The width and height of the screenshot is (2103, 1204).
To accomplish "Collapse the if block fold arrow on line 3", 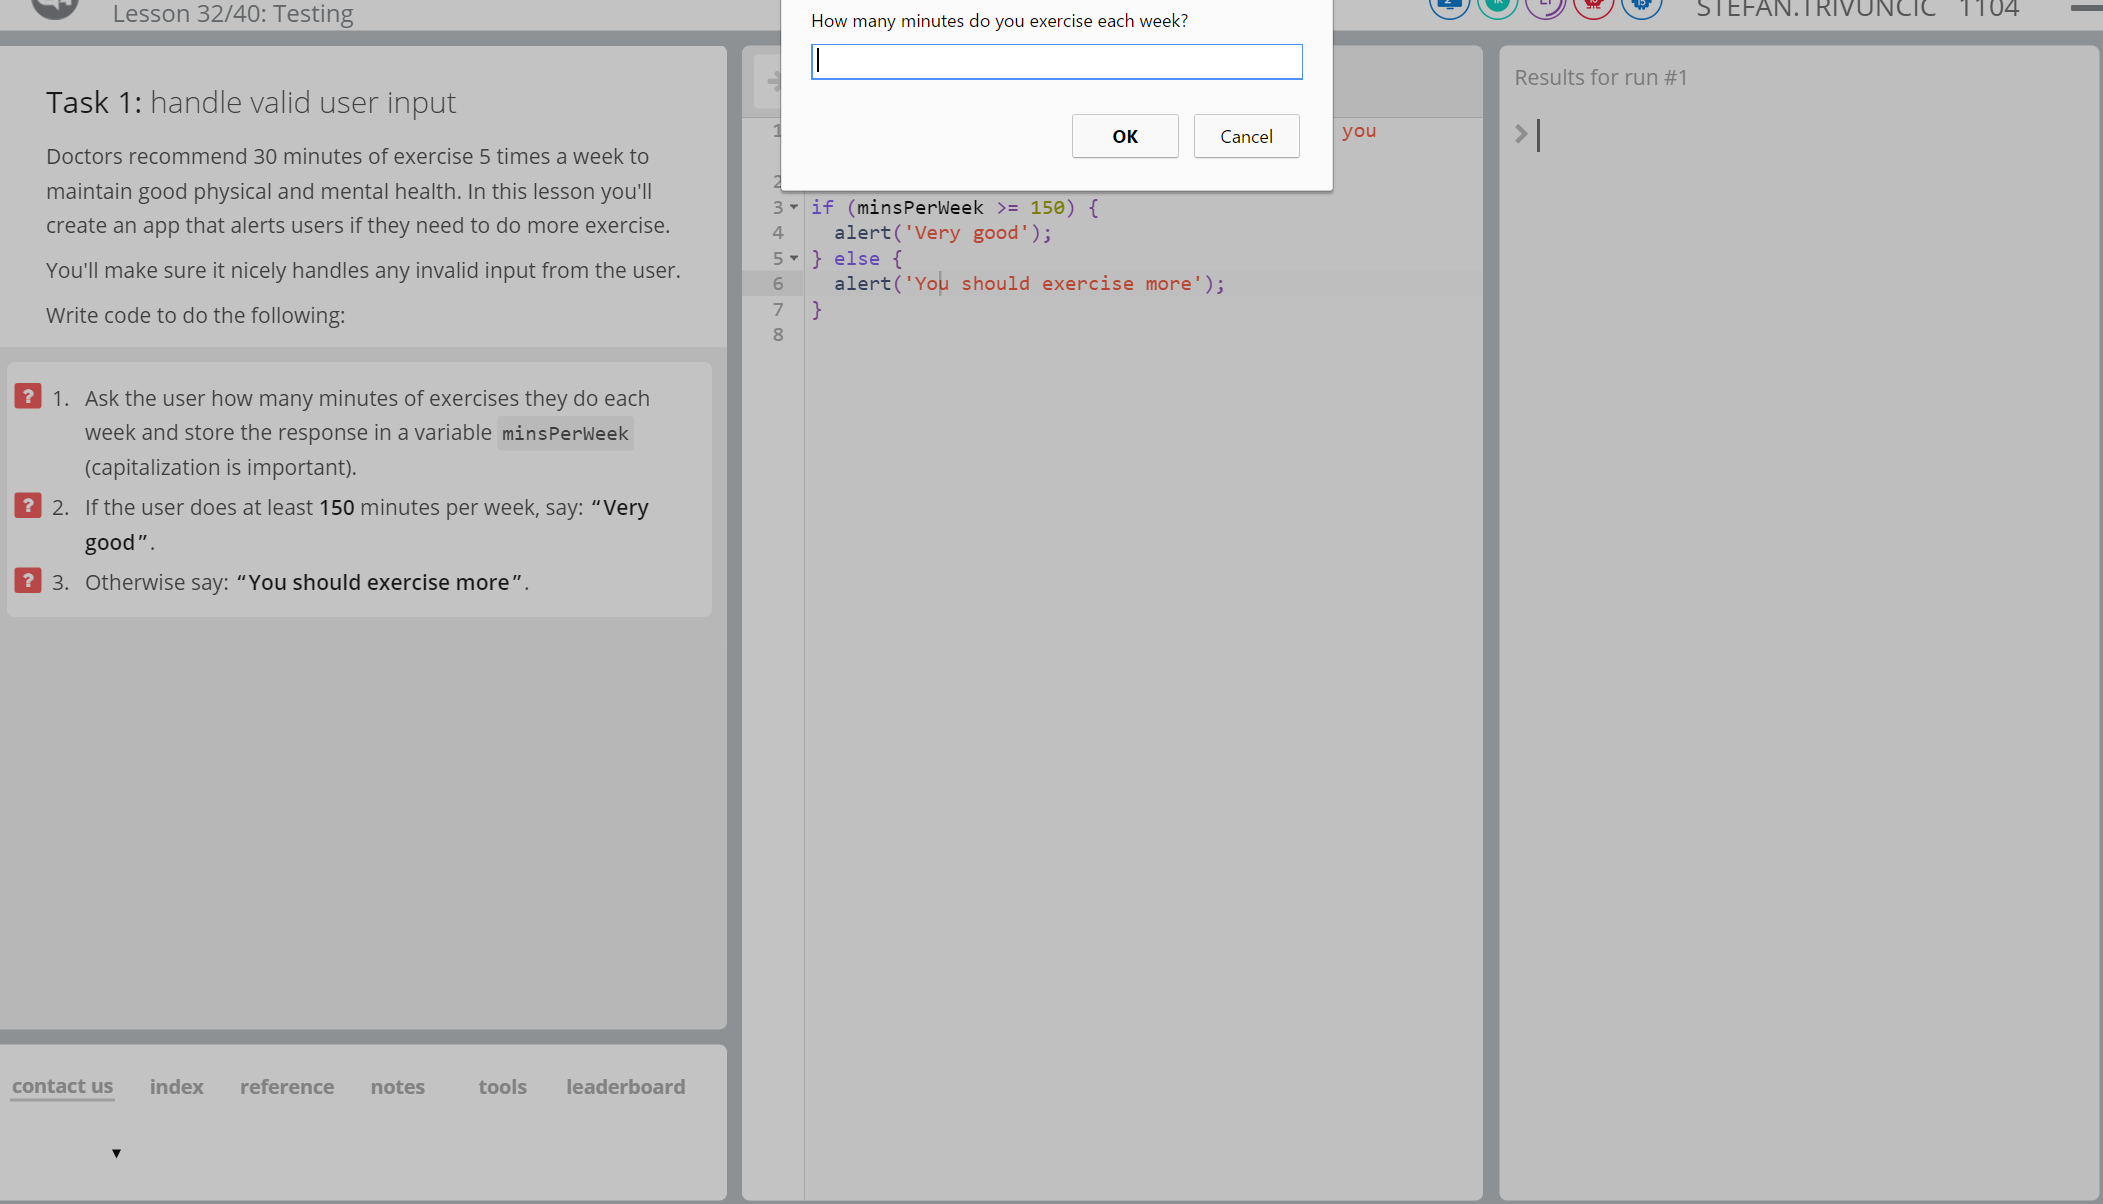I will pos(794,207).
